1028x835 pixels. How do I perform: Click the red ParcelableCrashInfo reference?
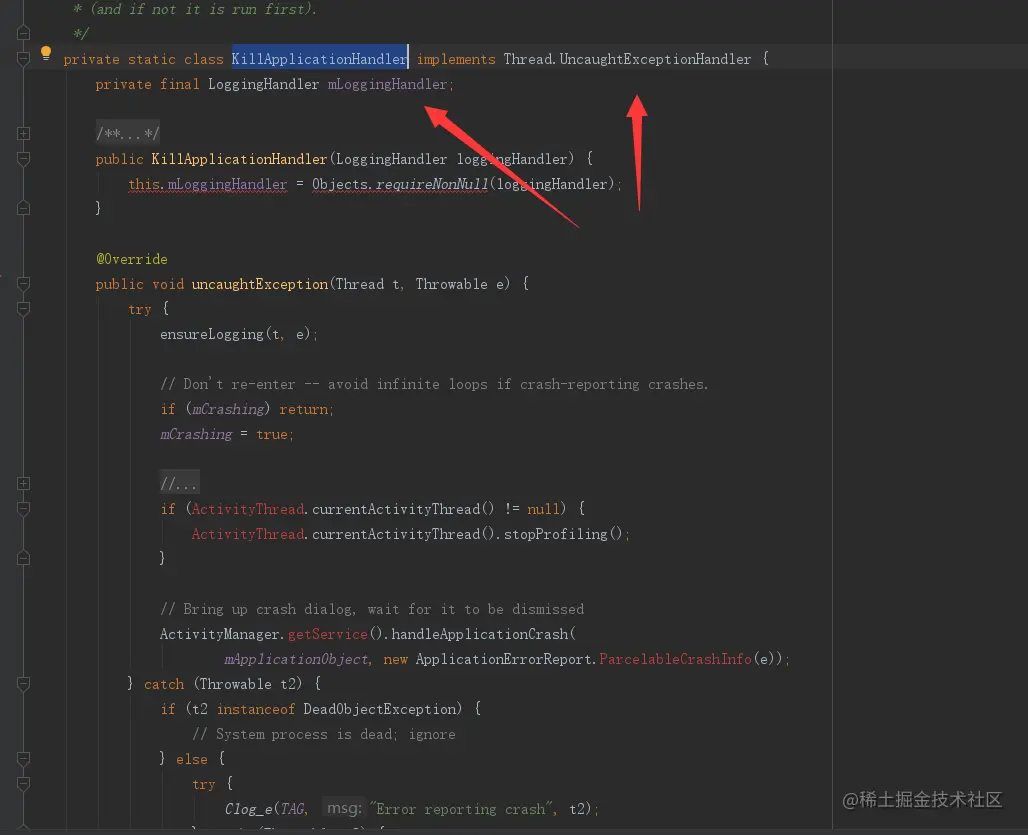coord(675,659)
